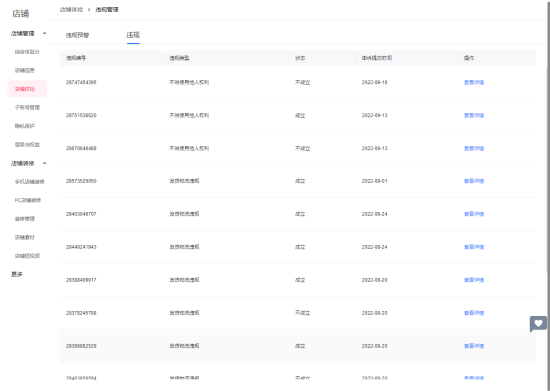This screenshot has height=391, width=550.
Task: View details for the 2022-09-18 violation
Action: pyautogui.click(x=474, y=82)
